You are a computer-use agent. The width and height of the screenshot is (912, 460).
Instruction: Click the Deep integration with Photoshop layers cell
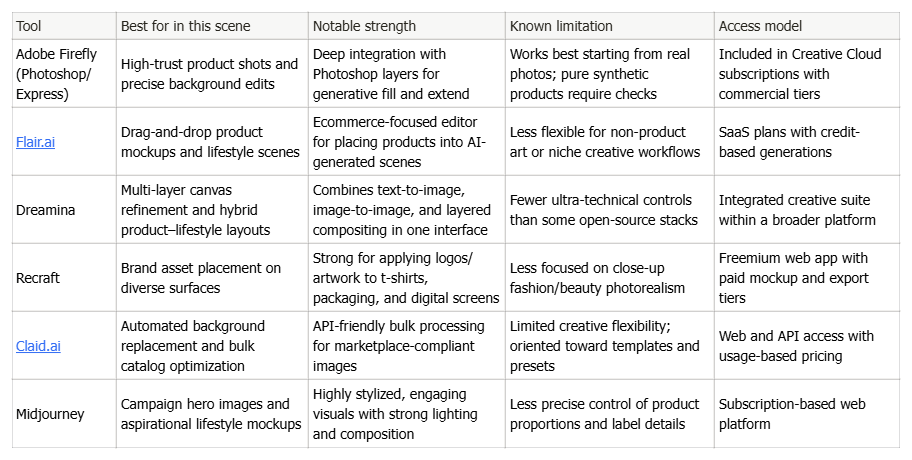[407, 74]
